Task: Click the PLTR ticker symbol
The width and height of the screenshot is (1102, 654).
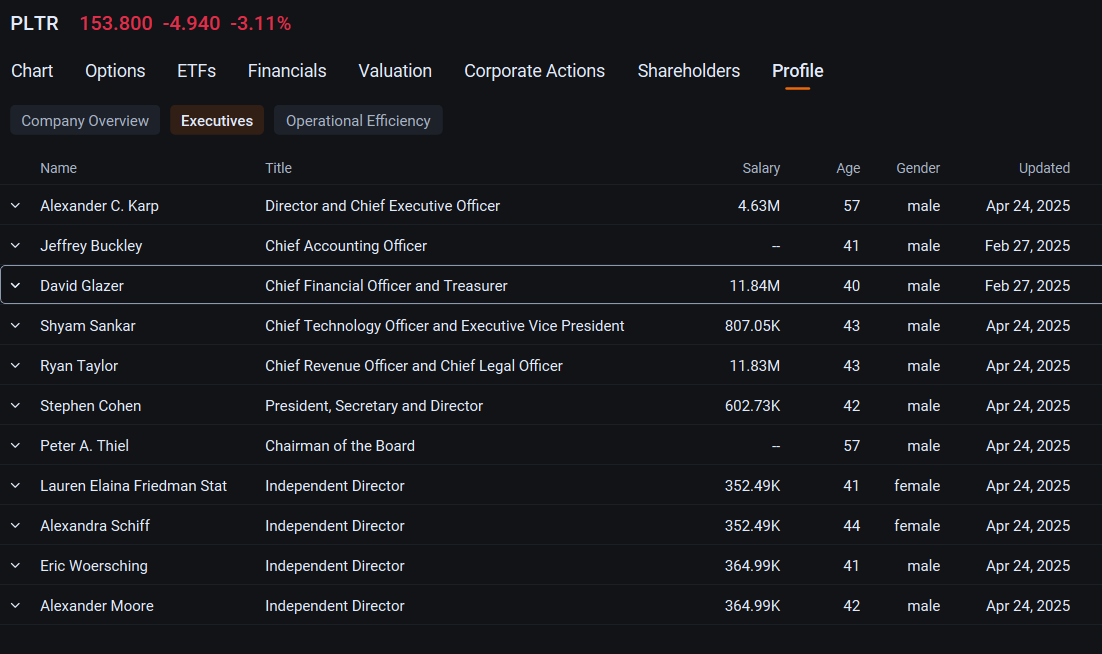Action: tap(34, 23)
